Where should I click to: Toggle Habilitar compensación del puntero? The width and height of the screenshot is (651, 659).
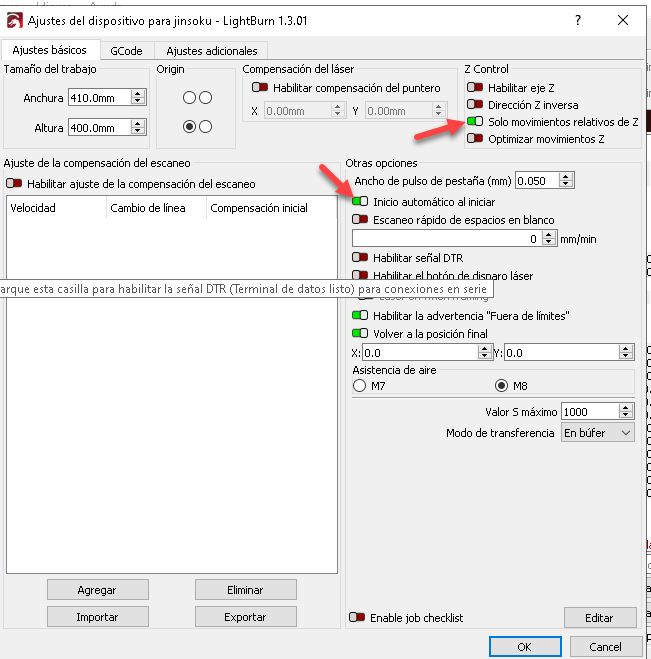click(260, 87)
